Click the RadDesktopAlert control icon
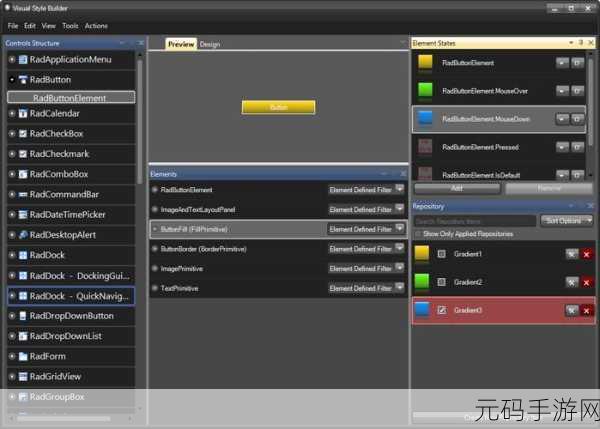This screenshot has height=429, width=600. pyautogui.click(x=23, y=235)
